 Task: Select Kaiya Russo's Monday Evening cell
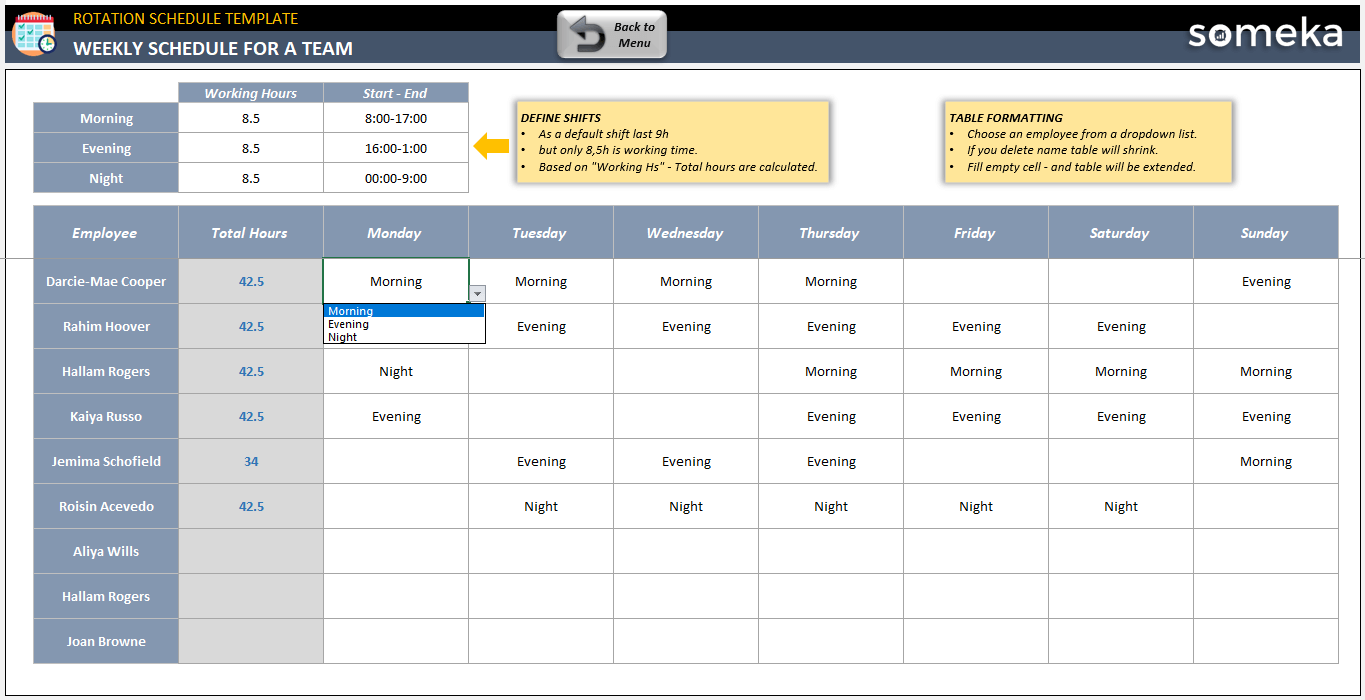pos(396,416)
